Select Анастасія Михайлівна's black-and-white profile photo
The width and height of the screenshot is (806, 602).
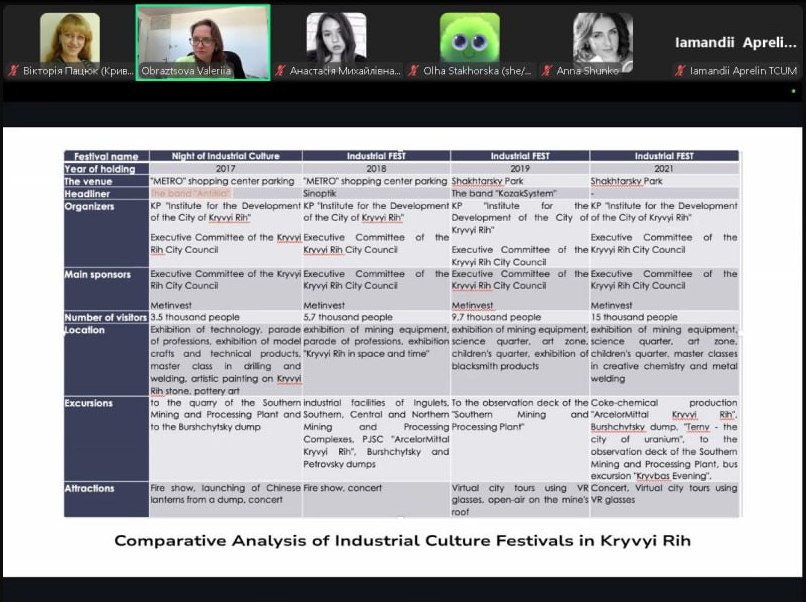(336, 38)
